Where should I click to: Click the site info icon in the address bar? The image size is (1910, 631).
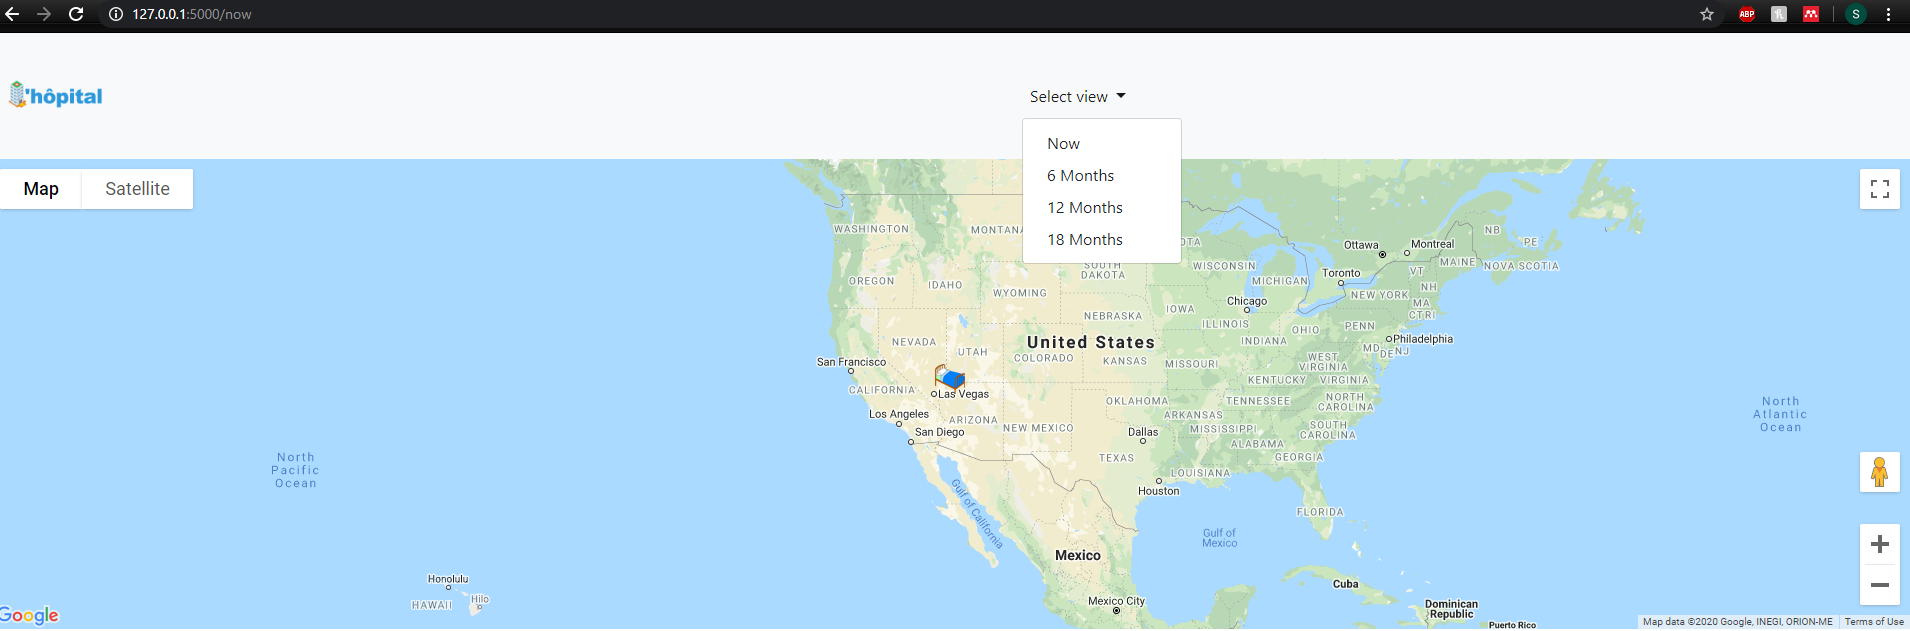(x=116, y=14)
